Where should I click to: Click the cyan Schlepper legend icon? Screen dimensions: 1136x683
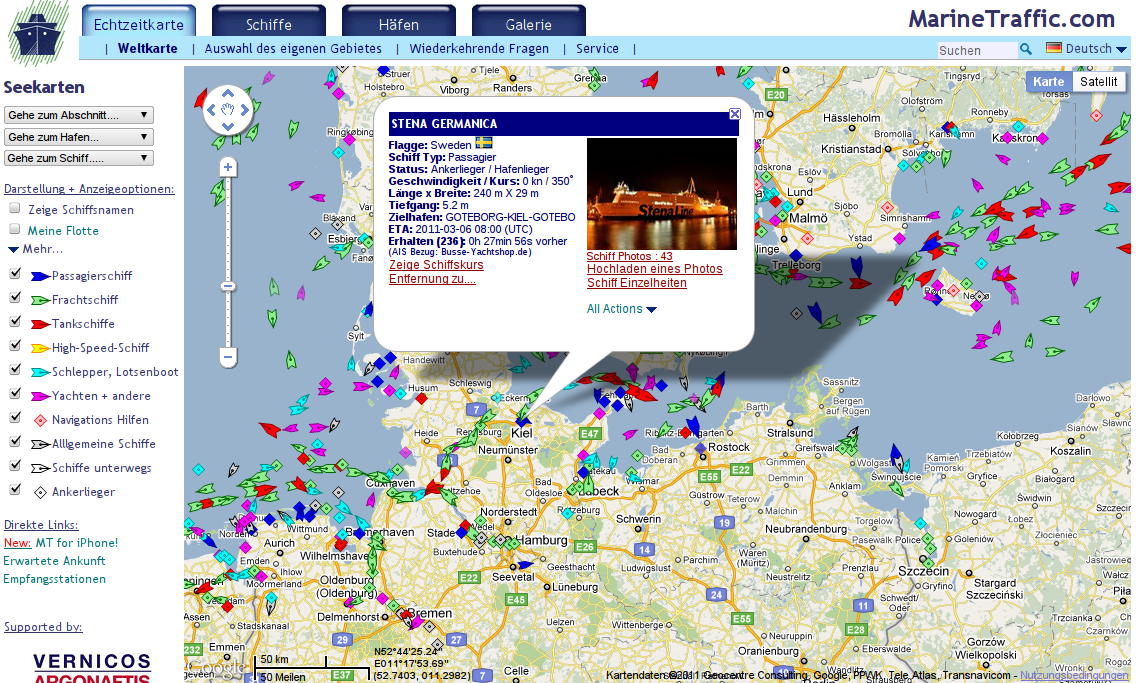click(40, 372)
